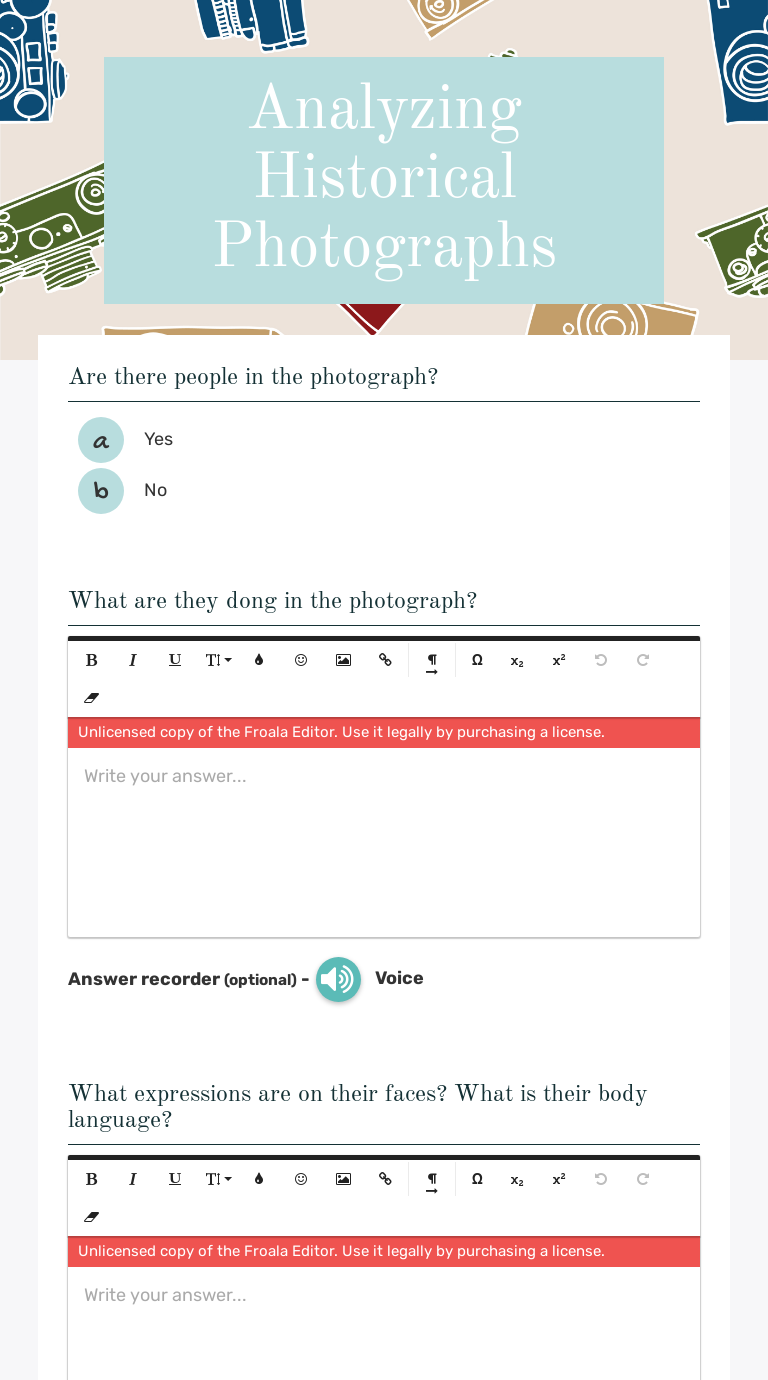Apply subscript in the first editor
The height and width of the screenshot is (1380, 768).
517,660
